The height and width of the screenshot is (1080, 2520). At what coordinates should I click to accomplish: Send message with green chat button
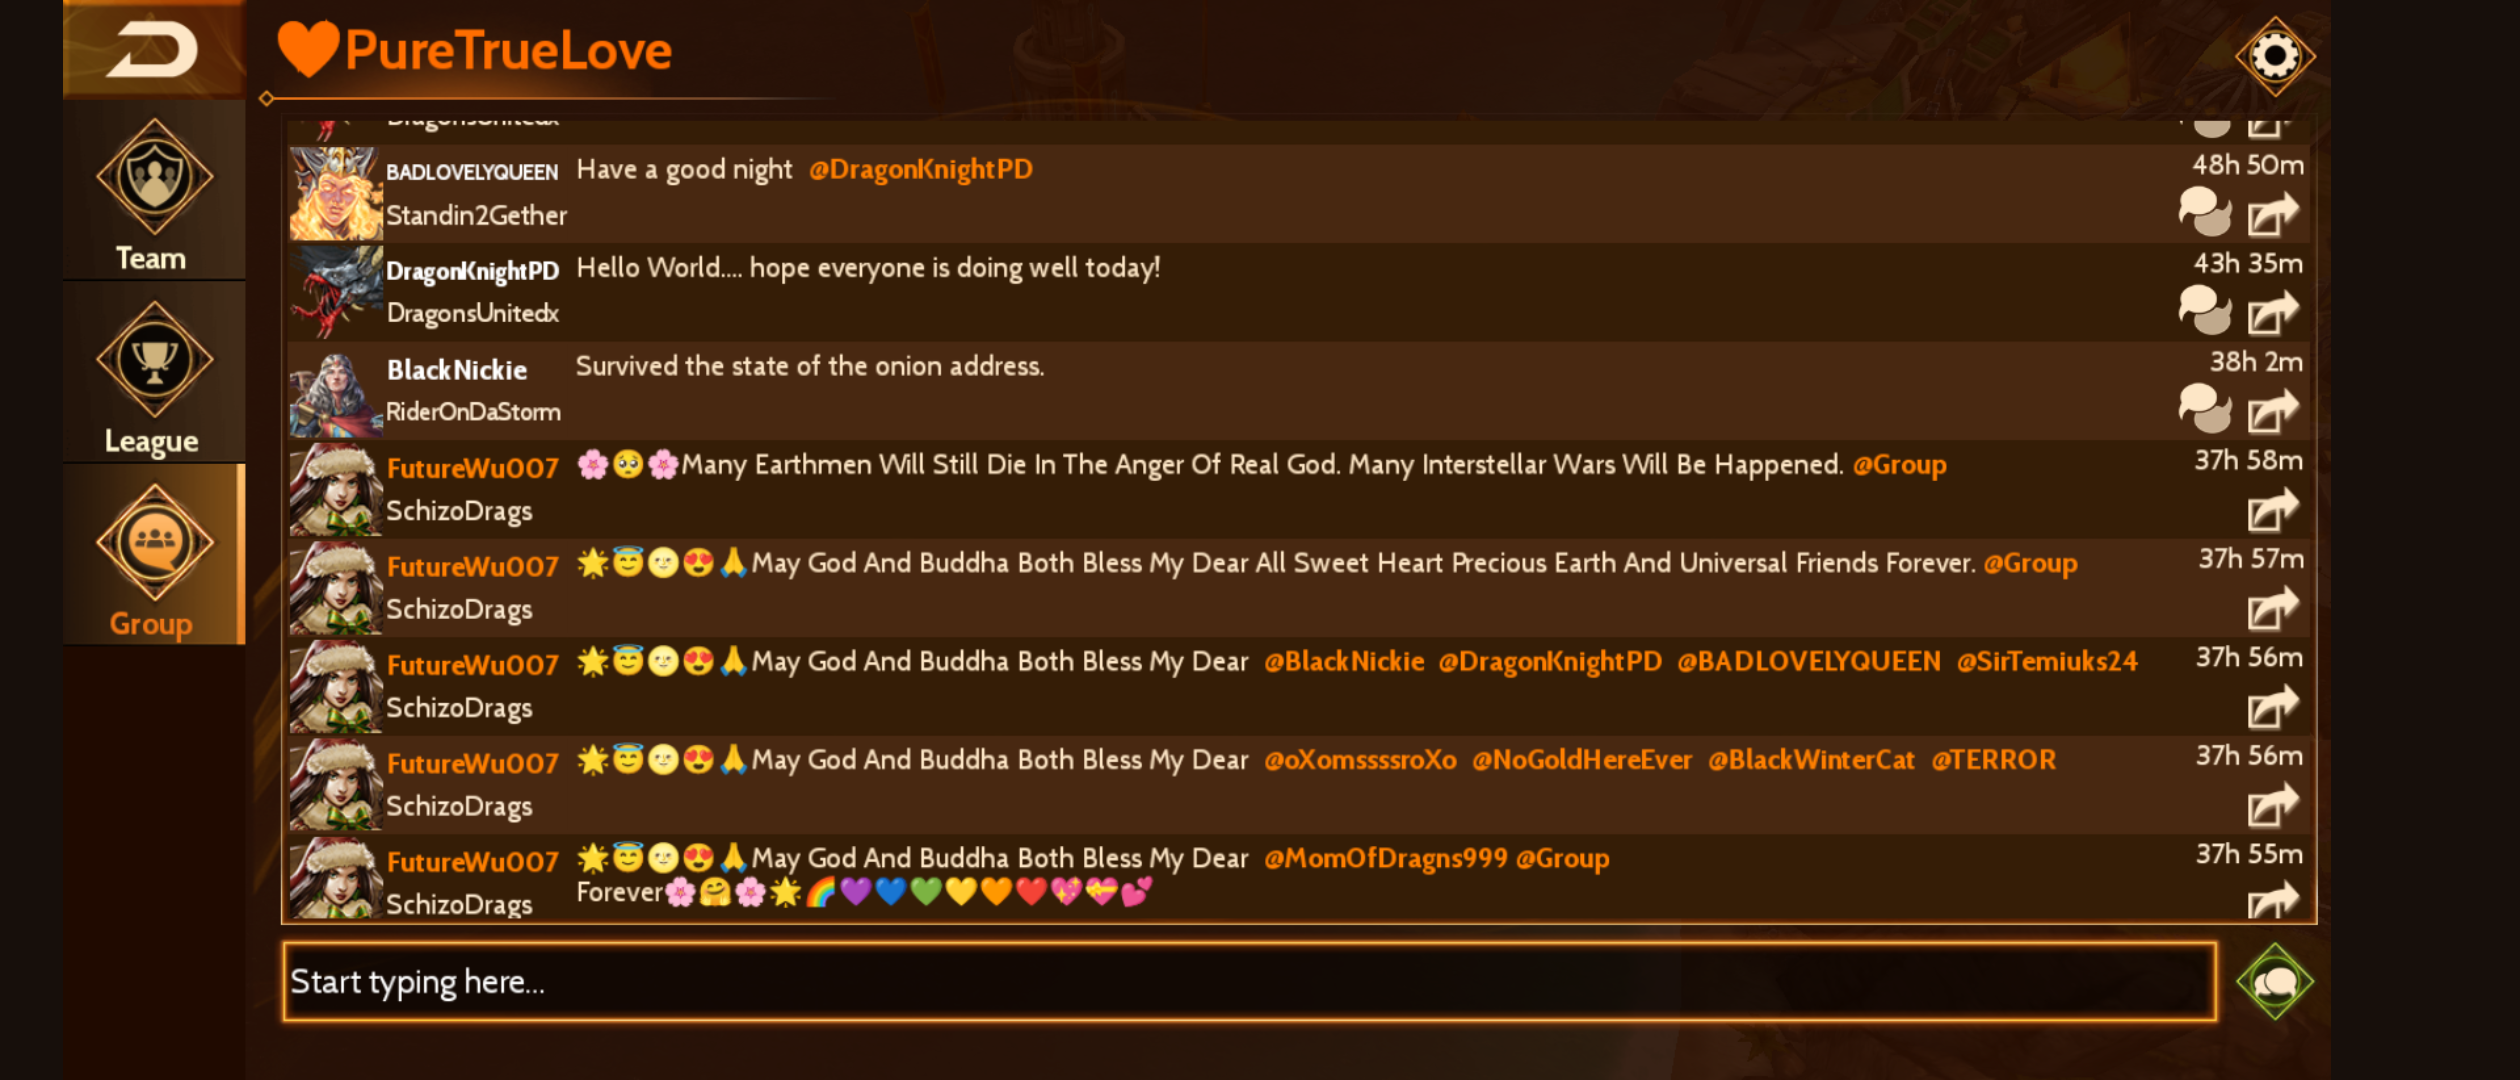[x=2274, y=981]
